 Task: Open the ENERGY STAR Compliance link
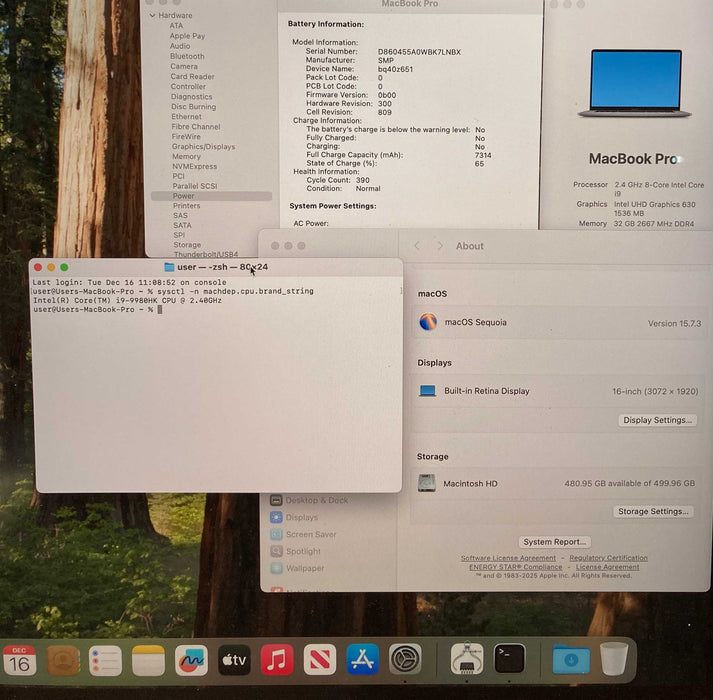click(x=515, y=567)
